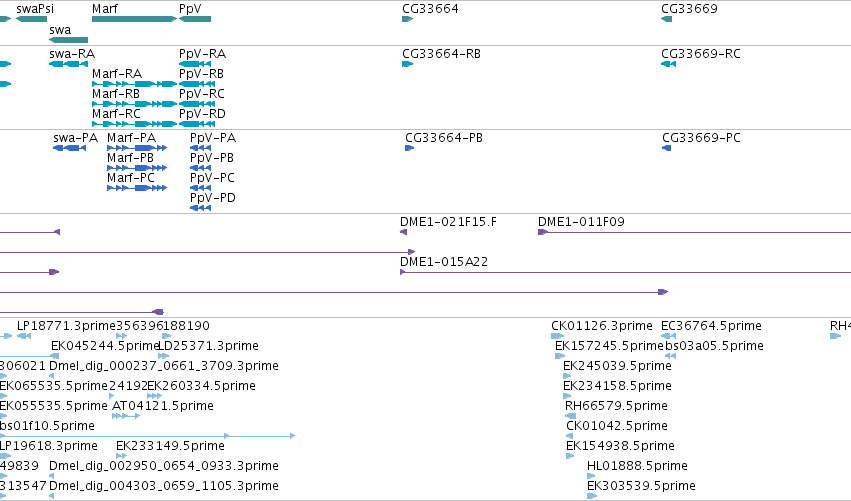Select Dmel_dig_000237_0661_3709.3prime label
Viewport: 851px width, 501px height.
(x=164, y=366)
